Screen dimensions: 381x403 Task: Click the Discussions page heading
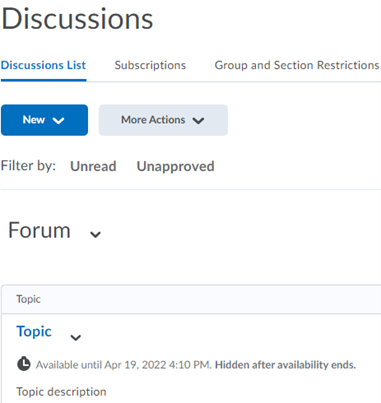click(x=77, y=19)
